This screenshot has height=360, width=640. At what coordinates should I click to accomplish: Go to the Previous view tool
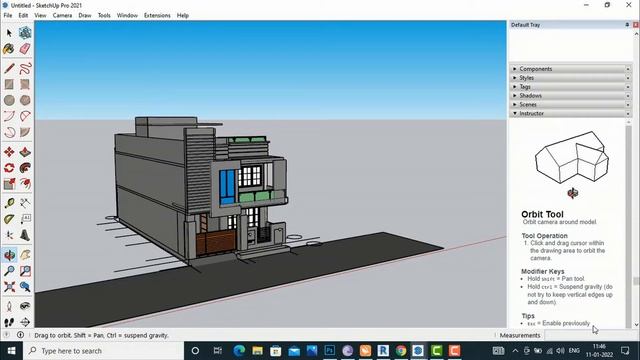pyautogui.click(x=25, y=287)
